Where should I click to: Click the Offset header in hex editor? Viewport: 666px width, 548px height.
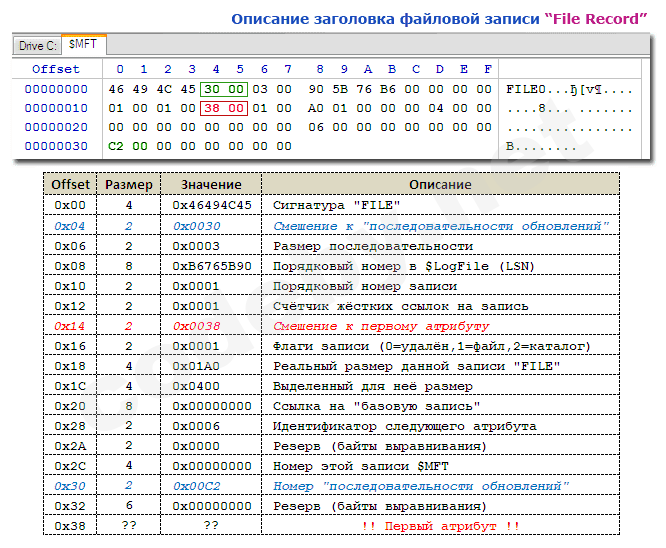pyautogui.click(x=56, y=69)
